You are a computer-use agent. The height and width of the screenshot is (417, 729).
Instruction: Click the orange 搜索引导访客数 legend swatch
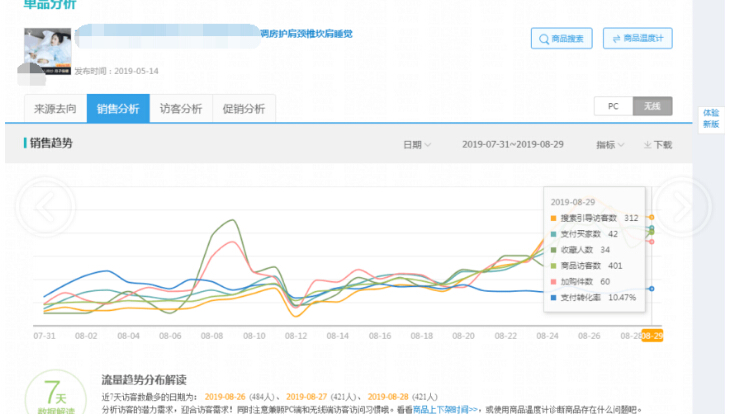click(553, 218)
